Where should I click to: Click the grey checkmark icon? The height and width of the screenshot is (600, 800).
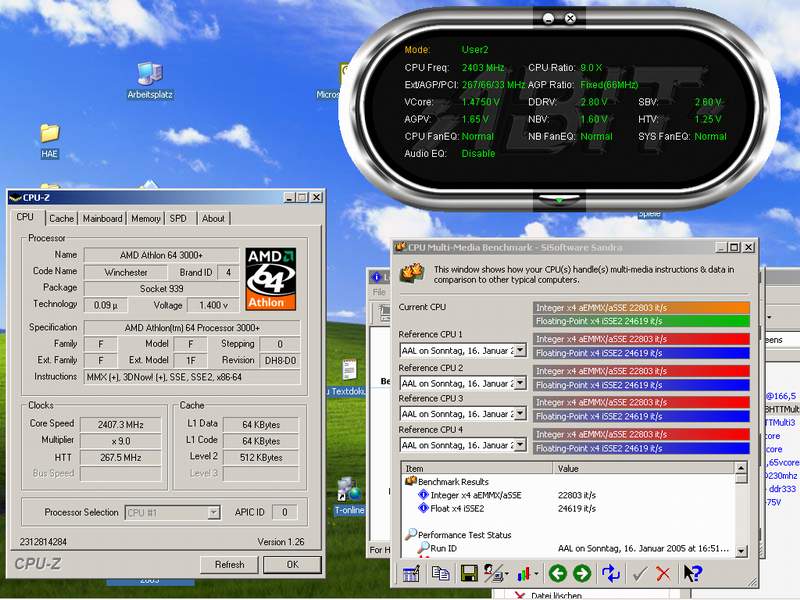[x=639, y=574]
